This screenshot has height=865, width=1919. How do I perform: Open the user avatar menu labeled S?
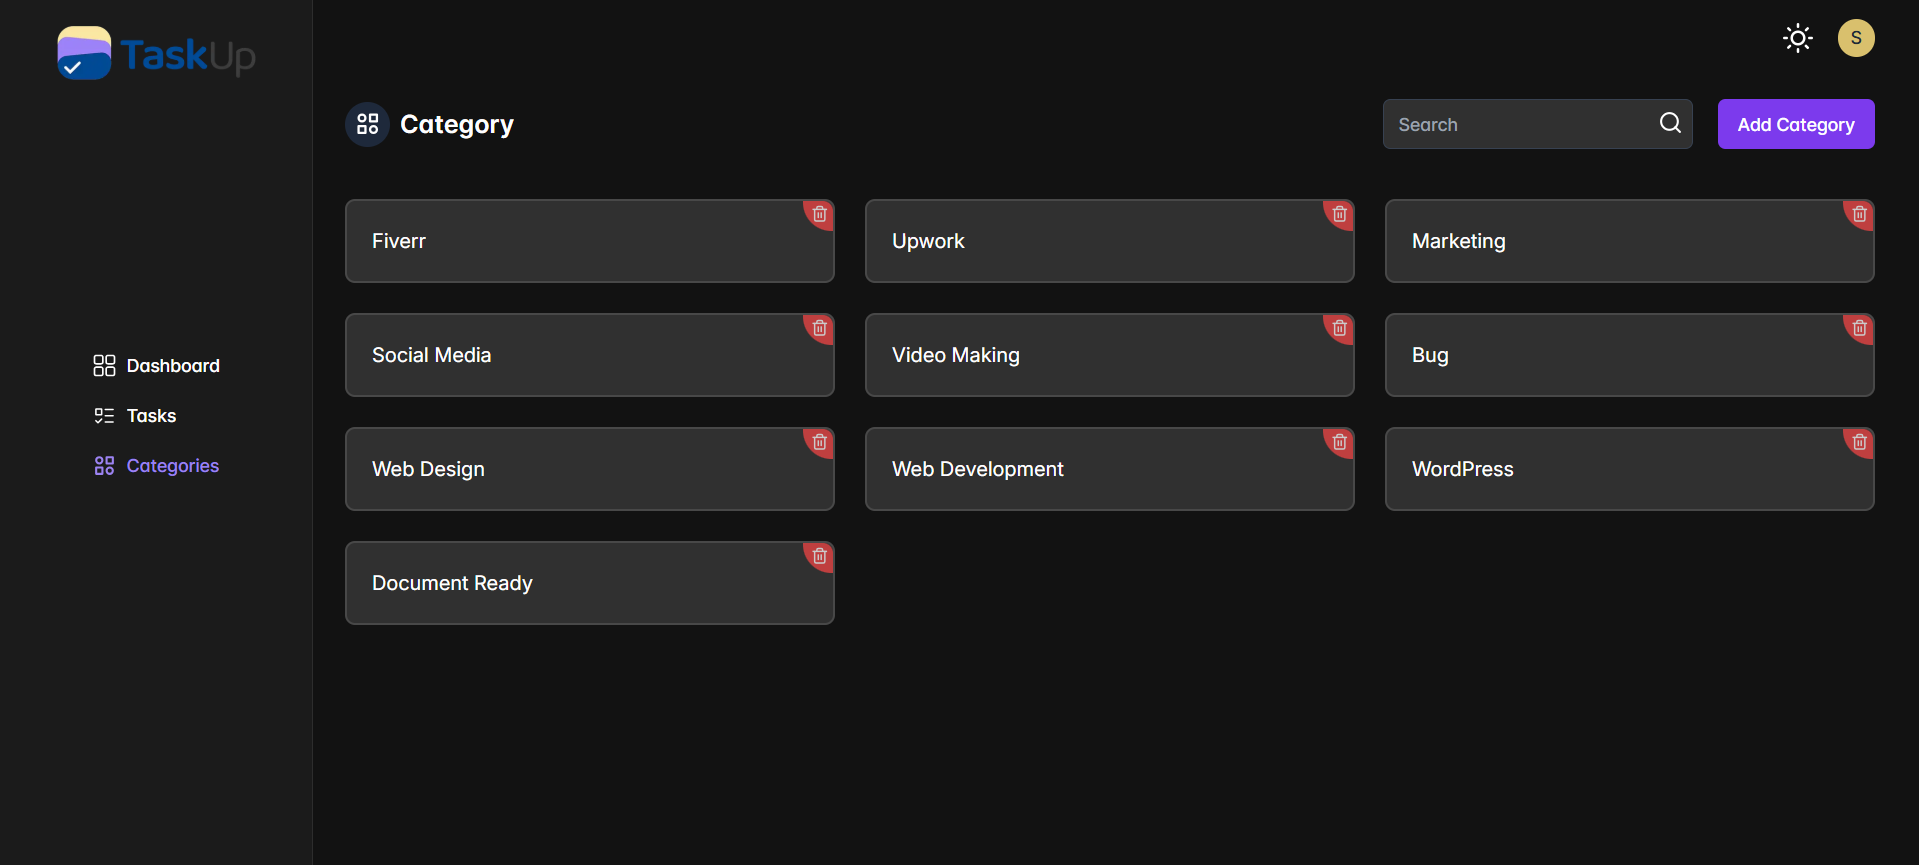click(x=1856, y=38)
